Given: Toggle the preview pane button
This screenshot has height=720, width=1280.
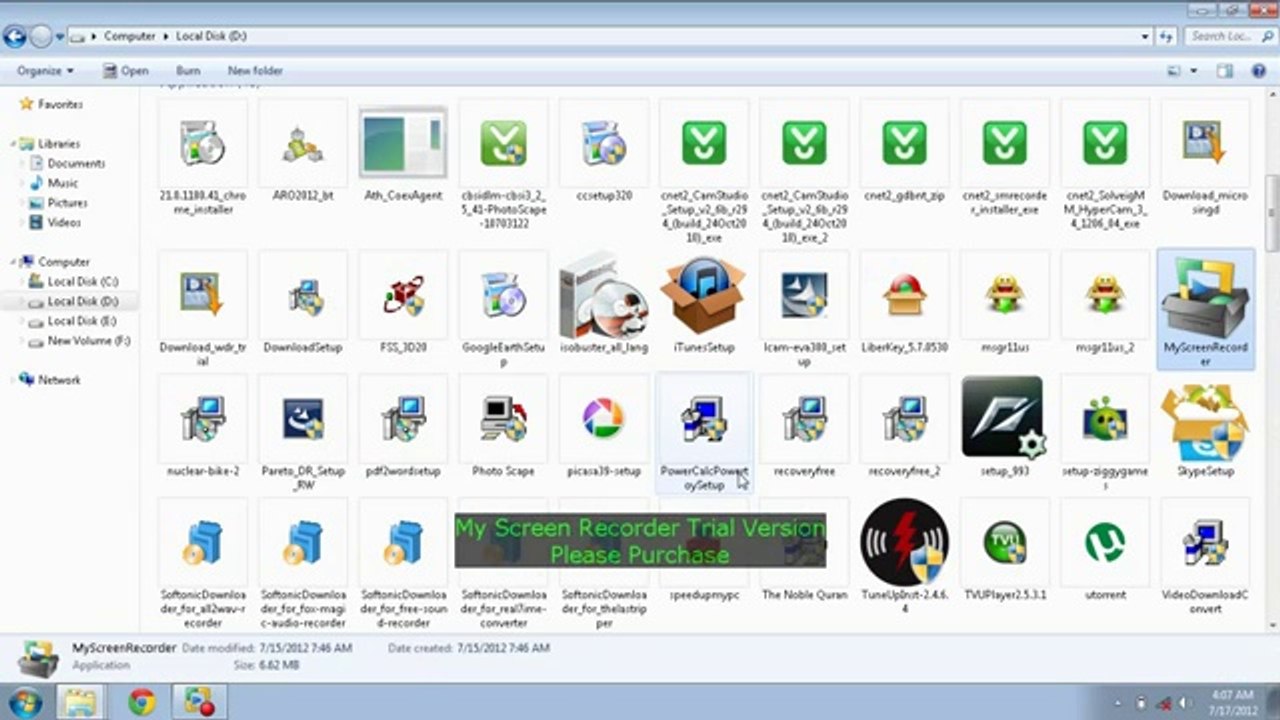Looking at the screenshot, I should click(1225, 71).
